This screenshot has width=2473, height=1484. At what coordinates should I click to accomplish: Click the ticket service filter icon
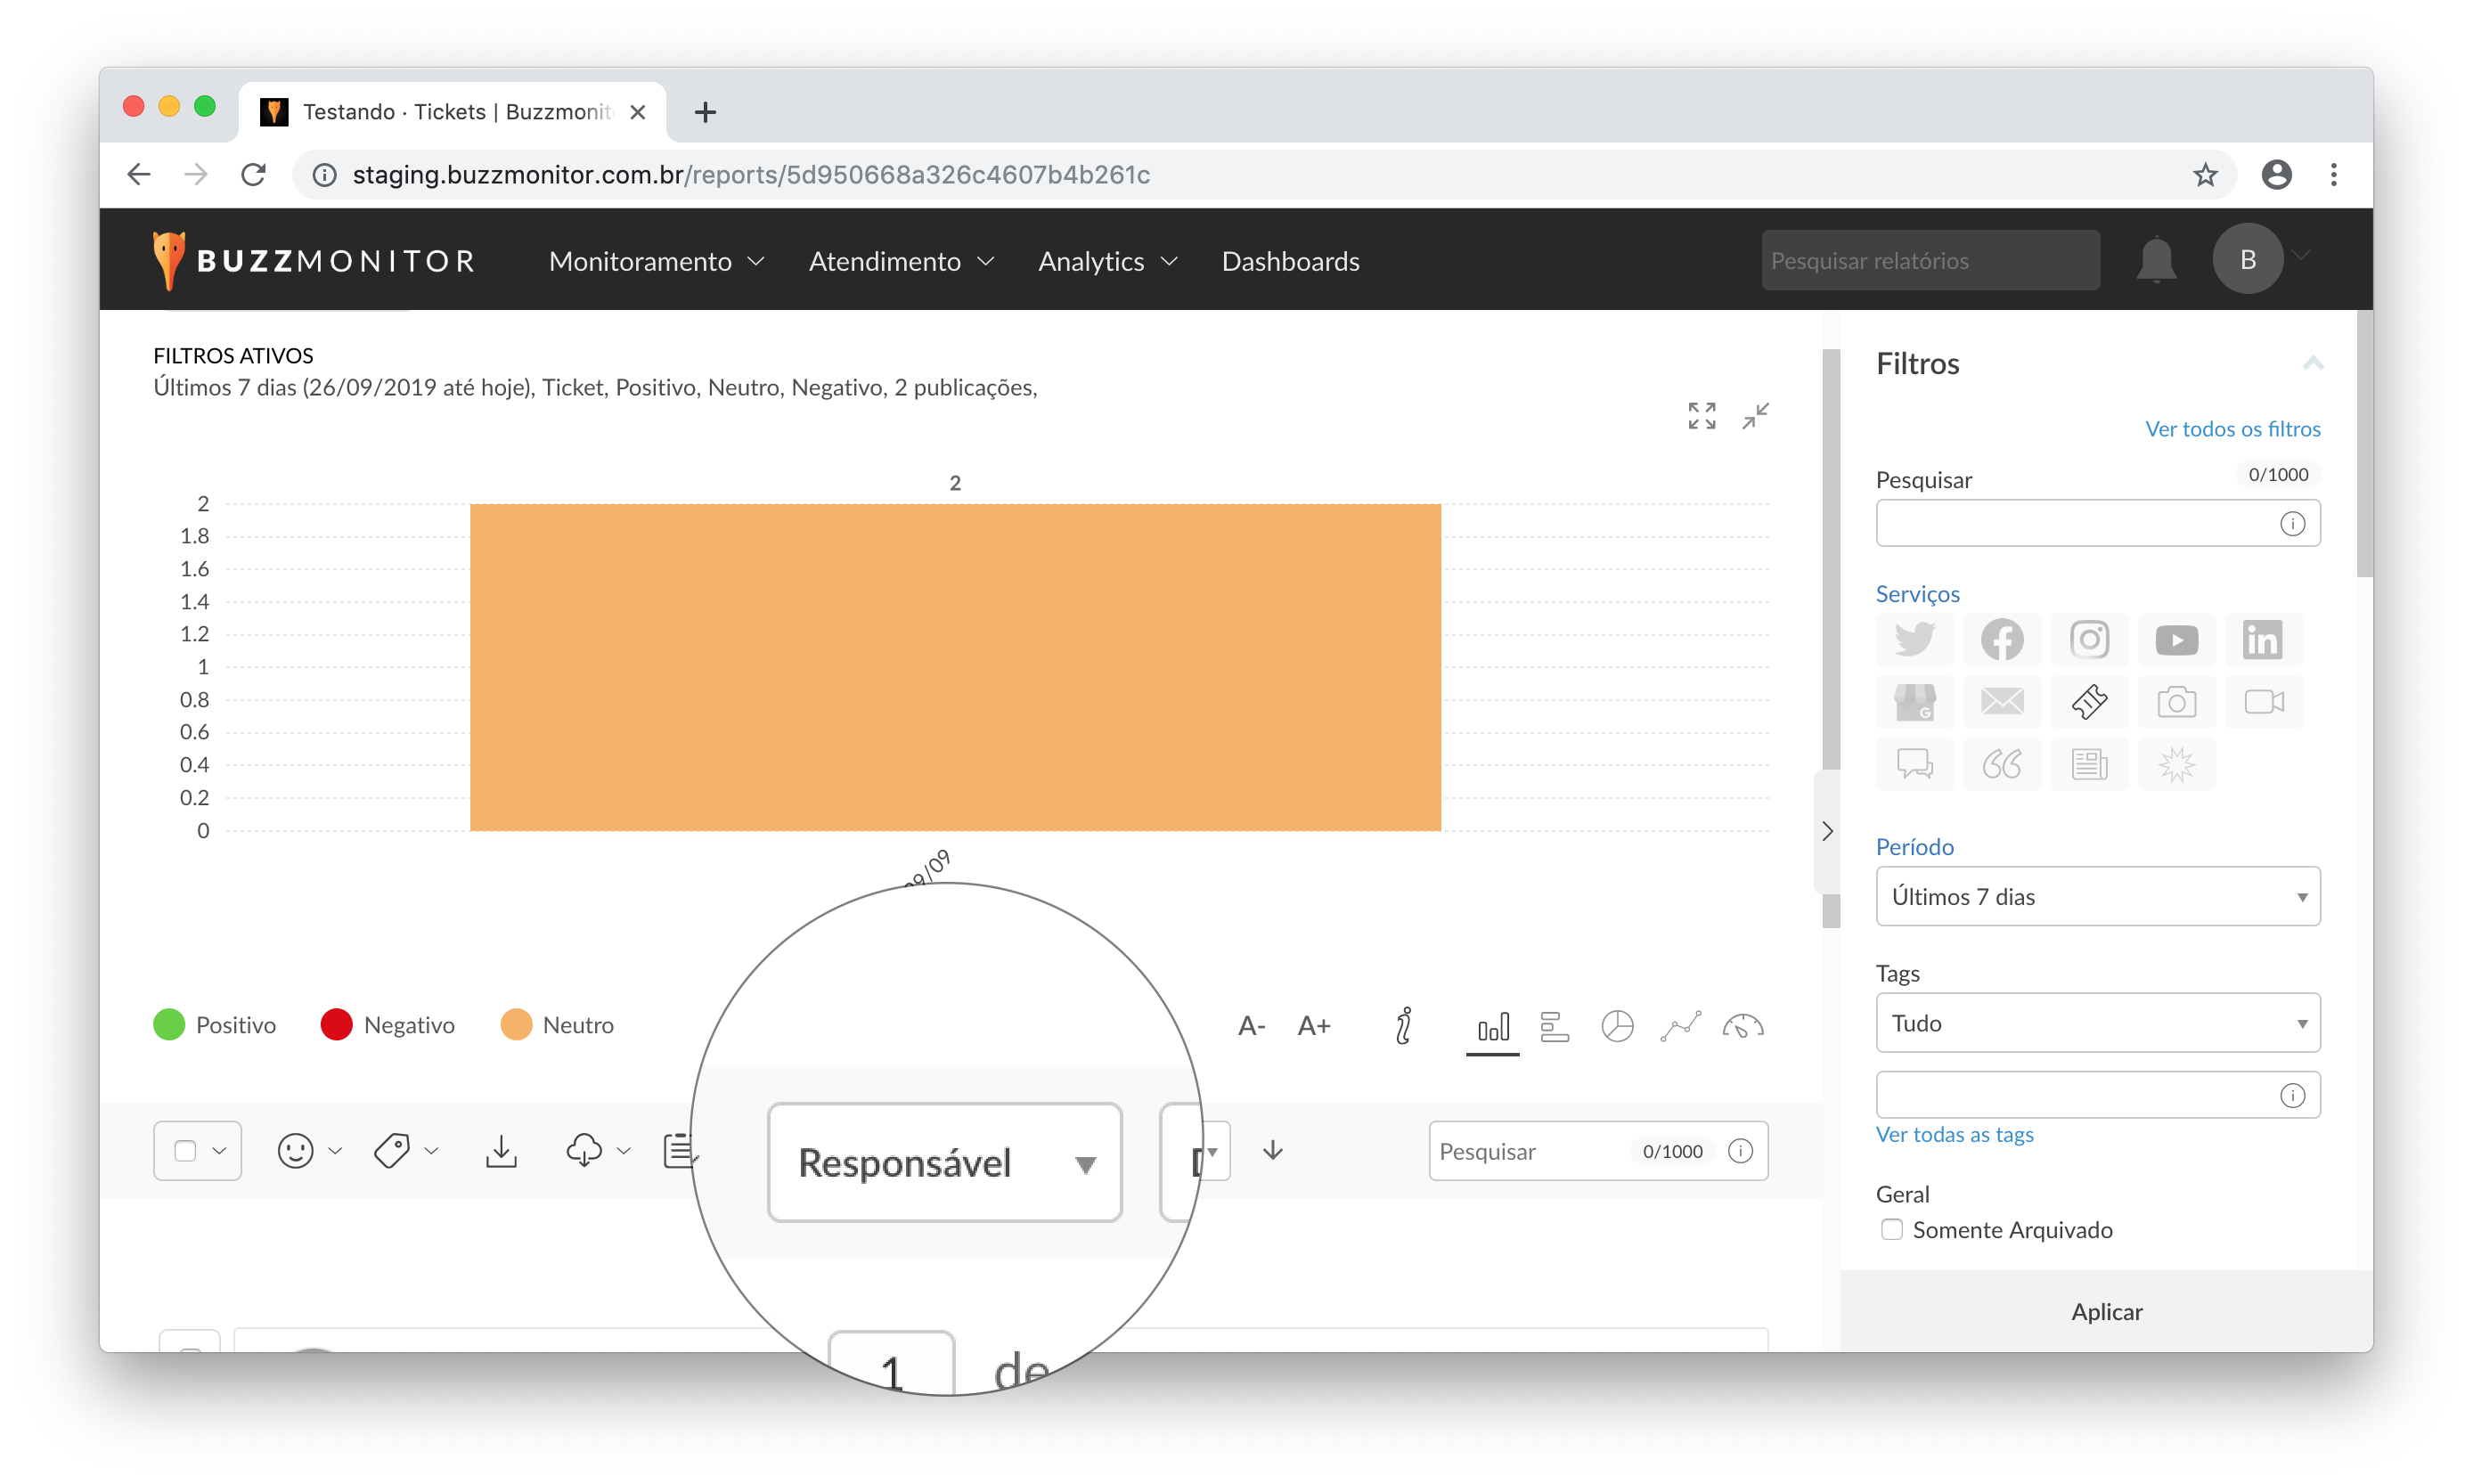point(2089,702)
